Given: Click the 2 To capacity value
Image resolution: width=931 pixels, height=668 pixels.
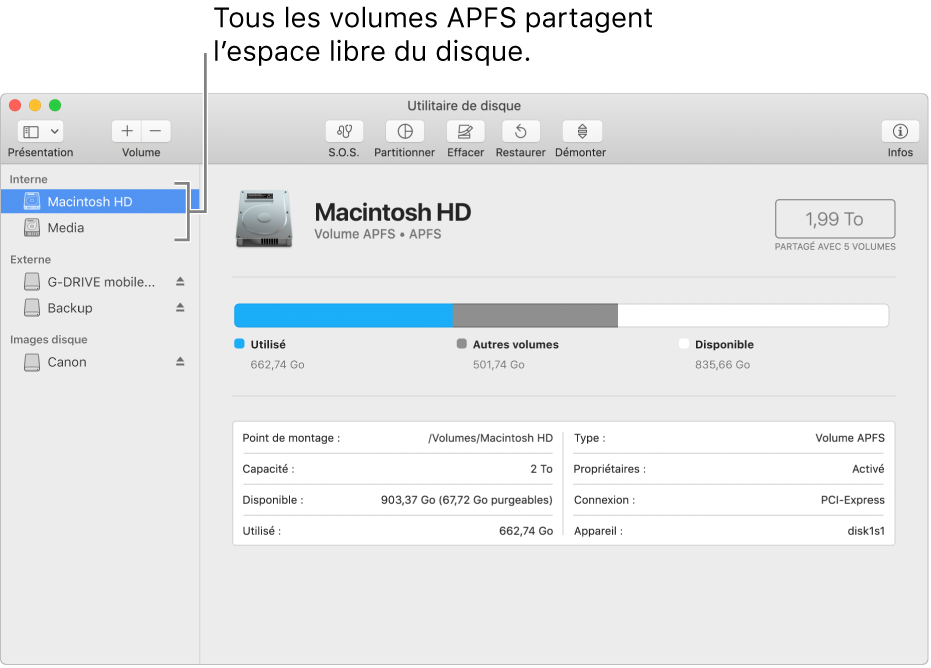Looking at the screenshot, I should (542, 469).
